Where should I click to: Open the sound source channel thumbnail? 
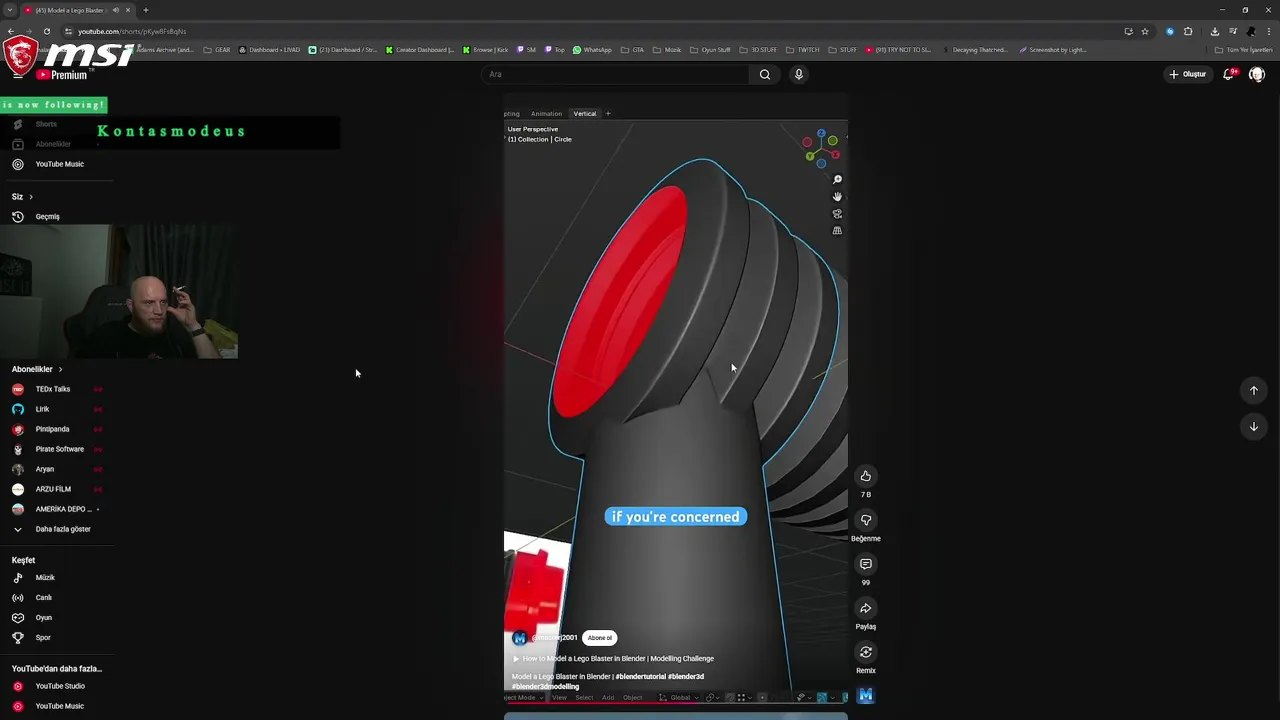tap(866, 695)
